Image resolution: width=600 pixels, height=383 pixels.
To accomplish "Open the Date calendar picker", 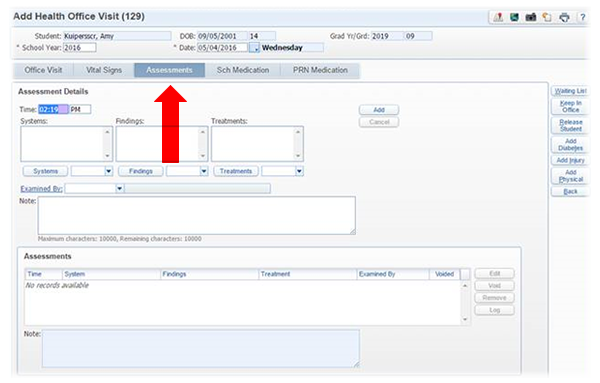I will 254,48.
